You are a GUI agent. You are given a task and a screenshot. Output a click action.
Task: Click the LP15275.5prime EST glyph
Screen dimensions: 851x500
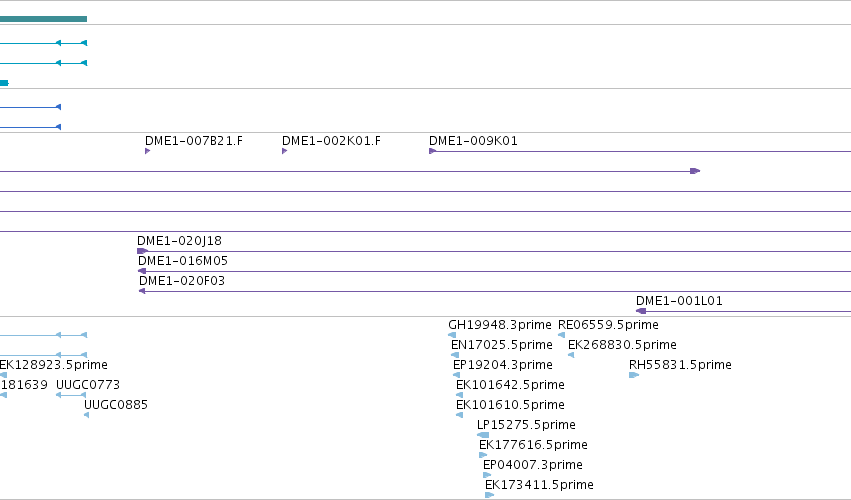[x=483, y=435]
